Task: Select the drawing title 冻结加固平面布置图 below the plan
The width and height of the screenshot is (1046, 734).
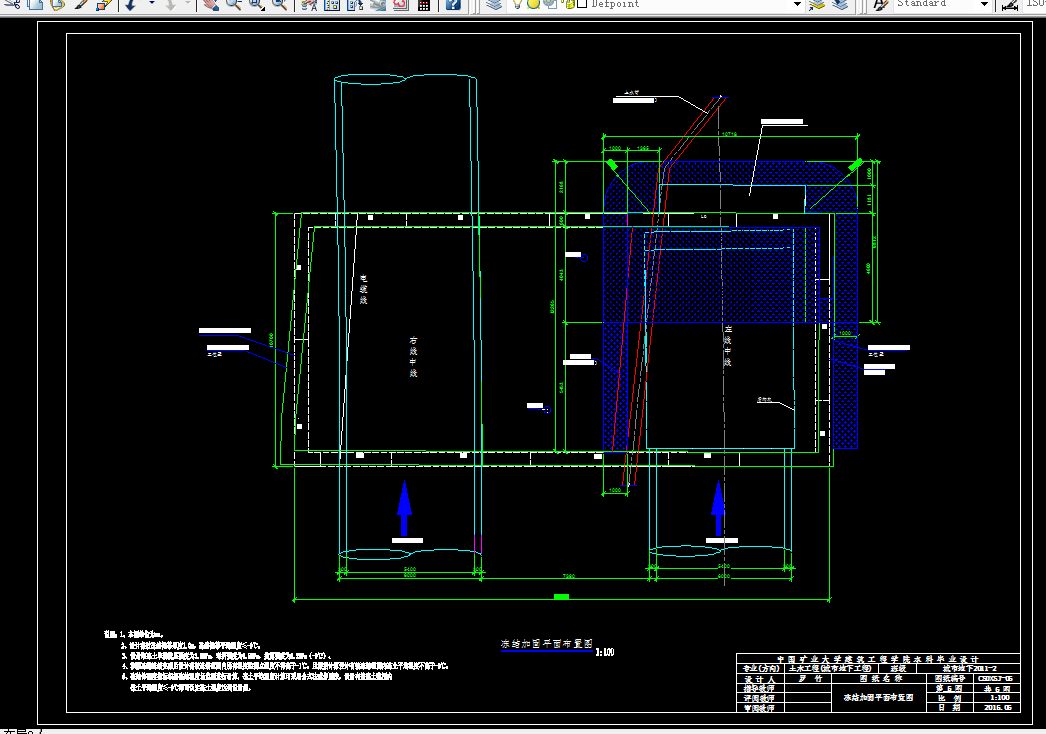Action: [547, 644]
